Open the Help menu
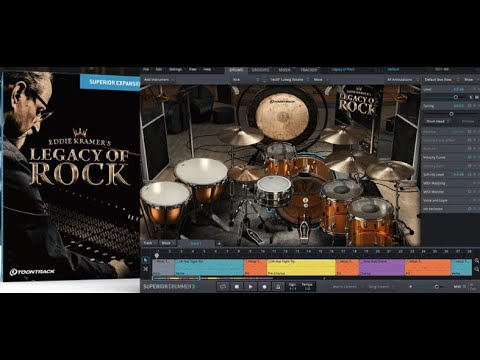The image size is (480, 360). click(x=208, y=69)
